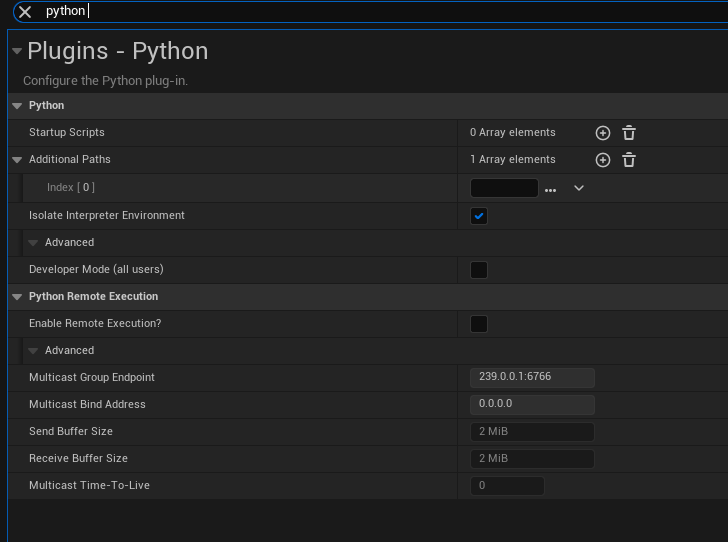Select the Enable Remote Execution? label
The height and width of the screenshot is (542, 728).
(95, 323)
